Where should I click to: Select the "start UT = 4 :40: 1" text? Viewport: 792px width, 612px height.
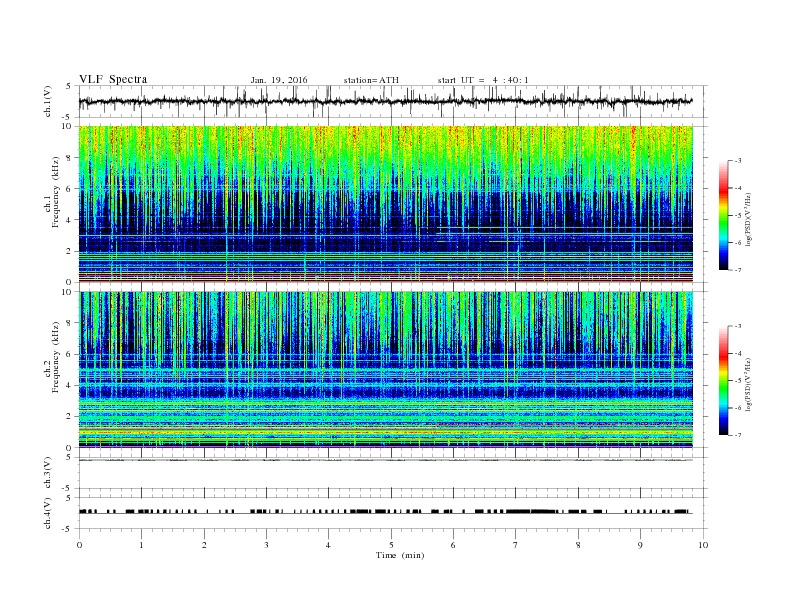point(483,80)
